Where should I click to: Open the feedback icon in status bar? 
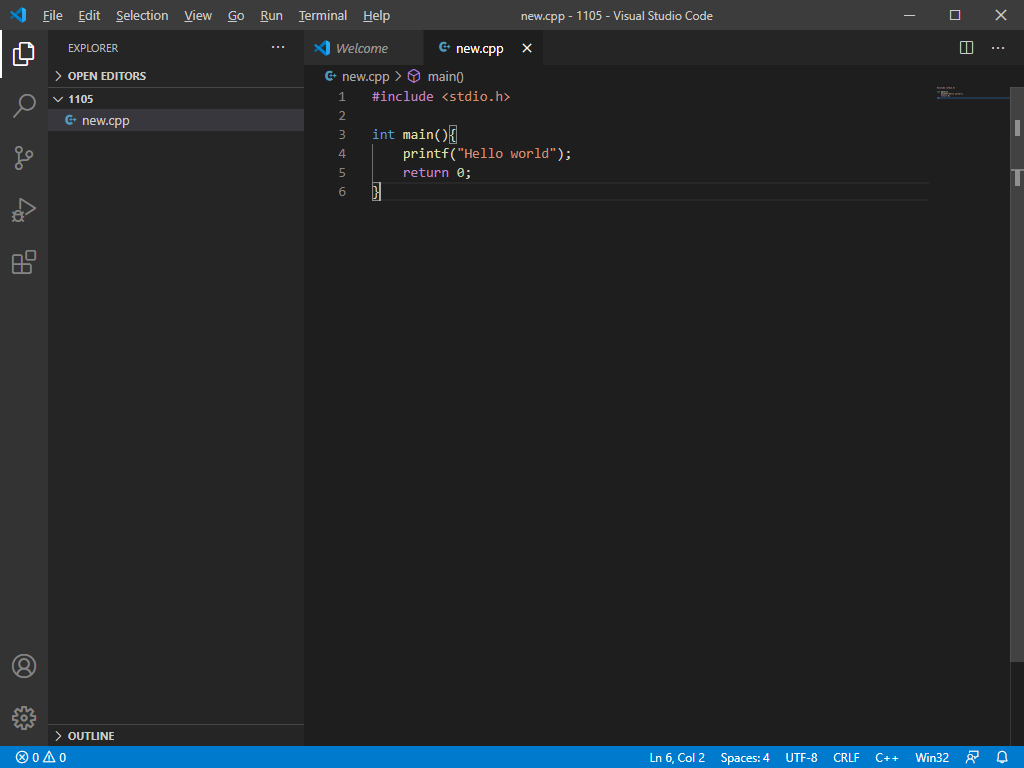(x=972, y=758)
